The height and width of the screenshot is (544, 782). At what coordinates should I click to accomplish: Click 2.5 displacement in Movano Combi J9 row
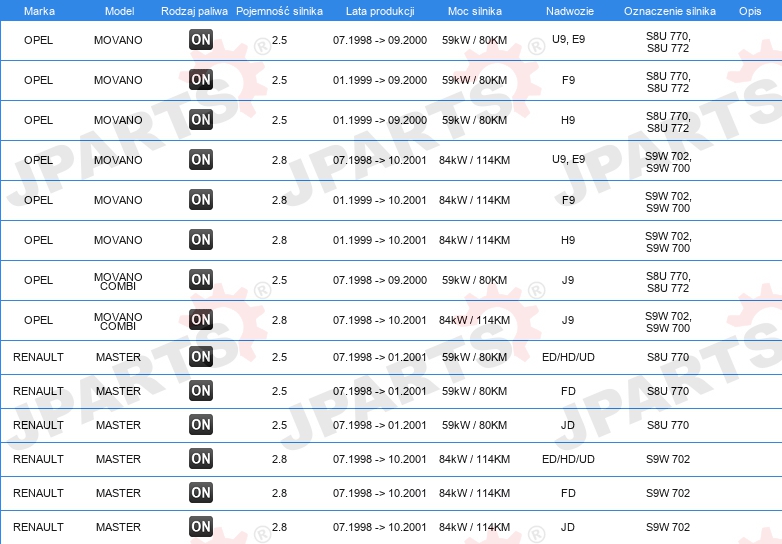click(279, 280)
